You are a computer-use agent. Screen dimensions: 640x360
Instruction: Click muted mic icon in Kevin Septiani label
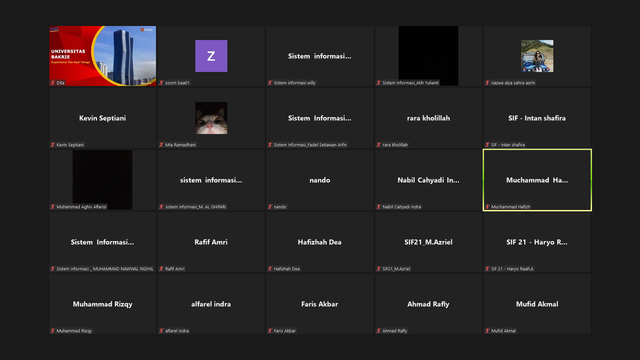point(53,144)
